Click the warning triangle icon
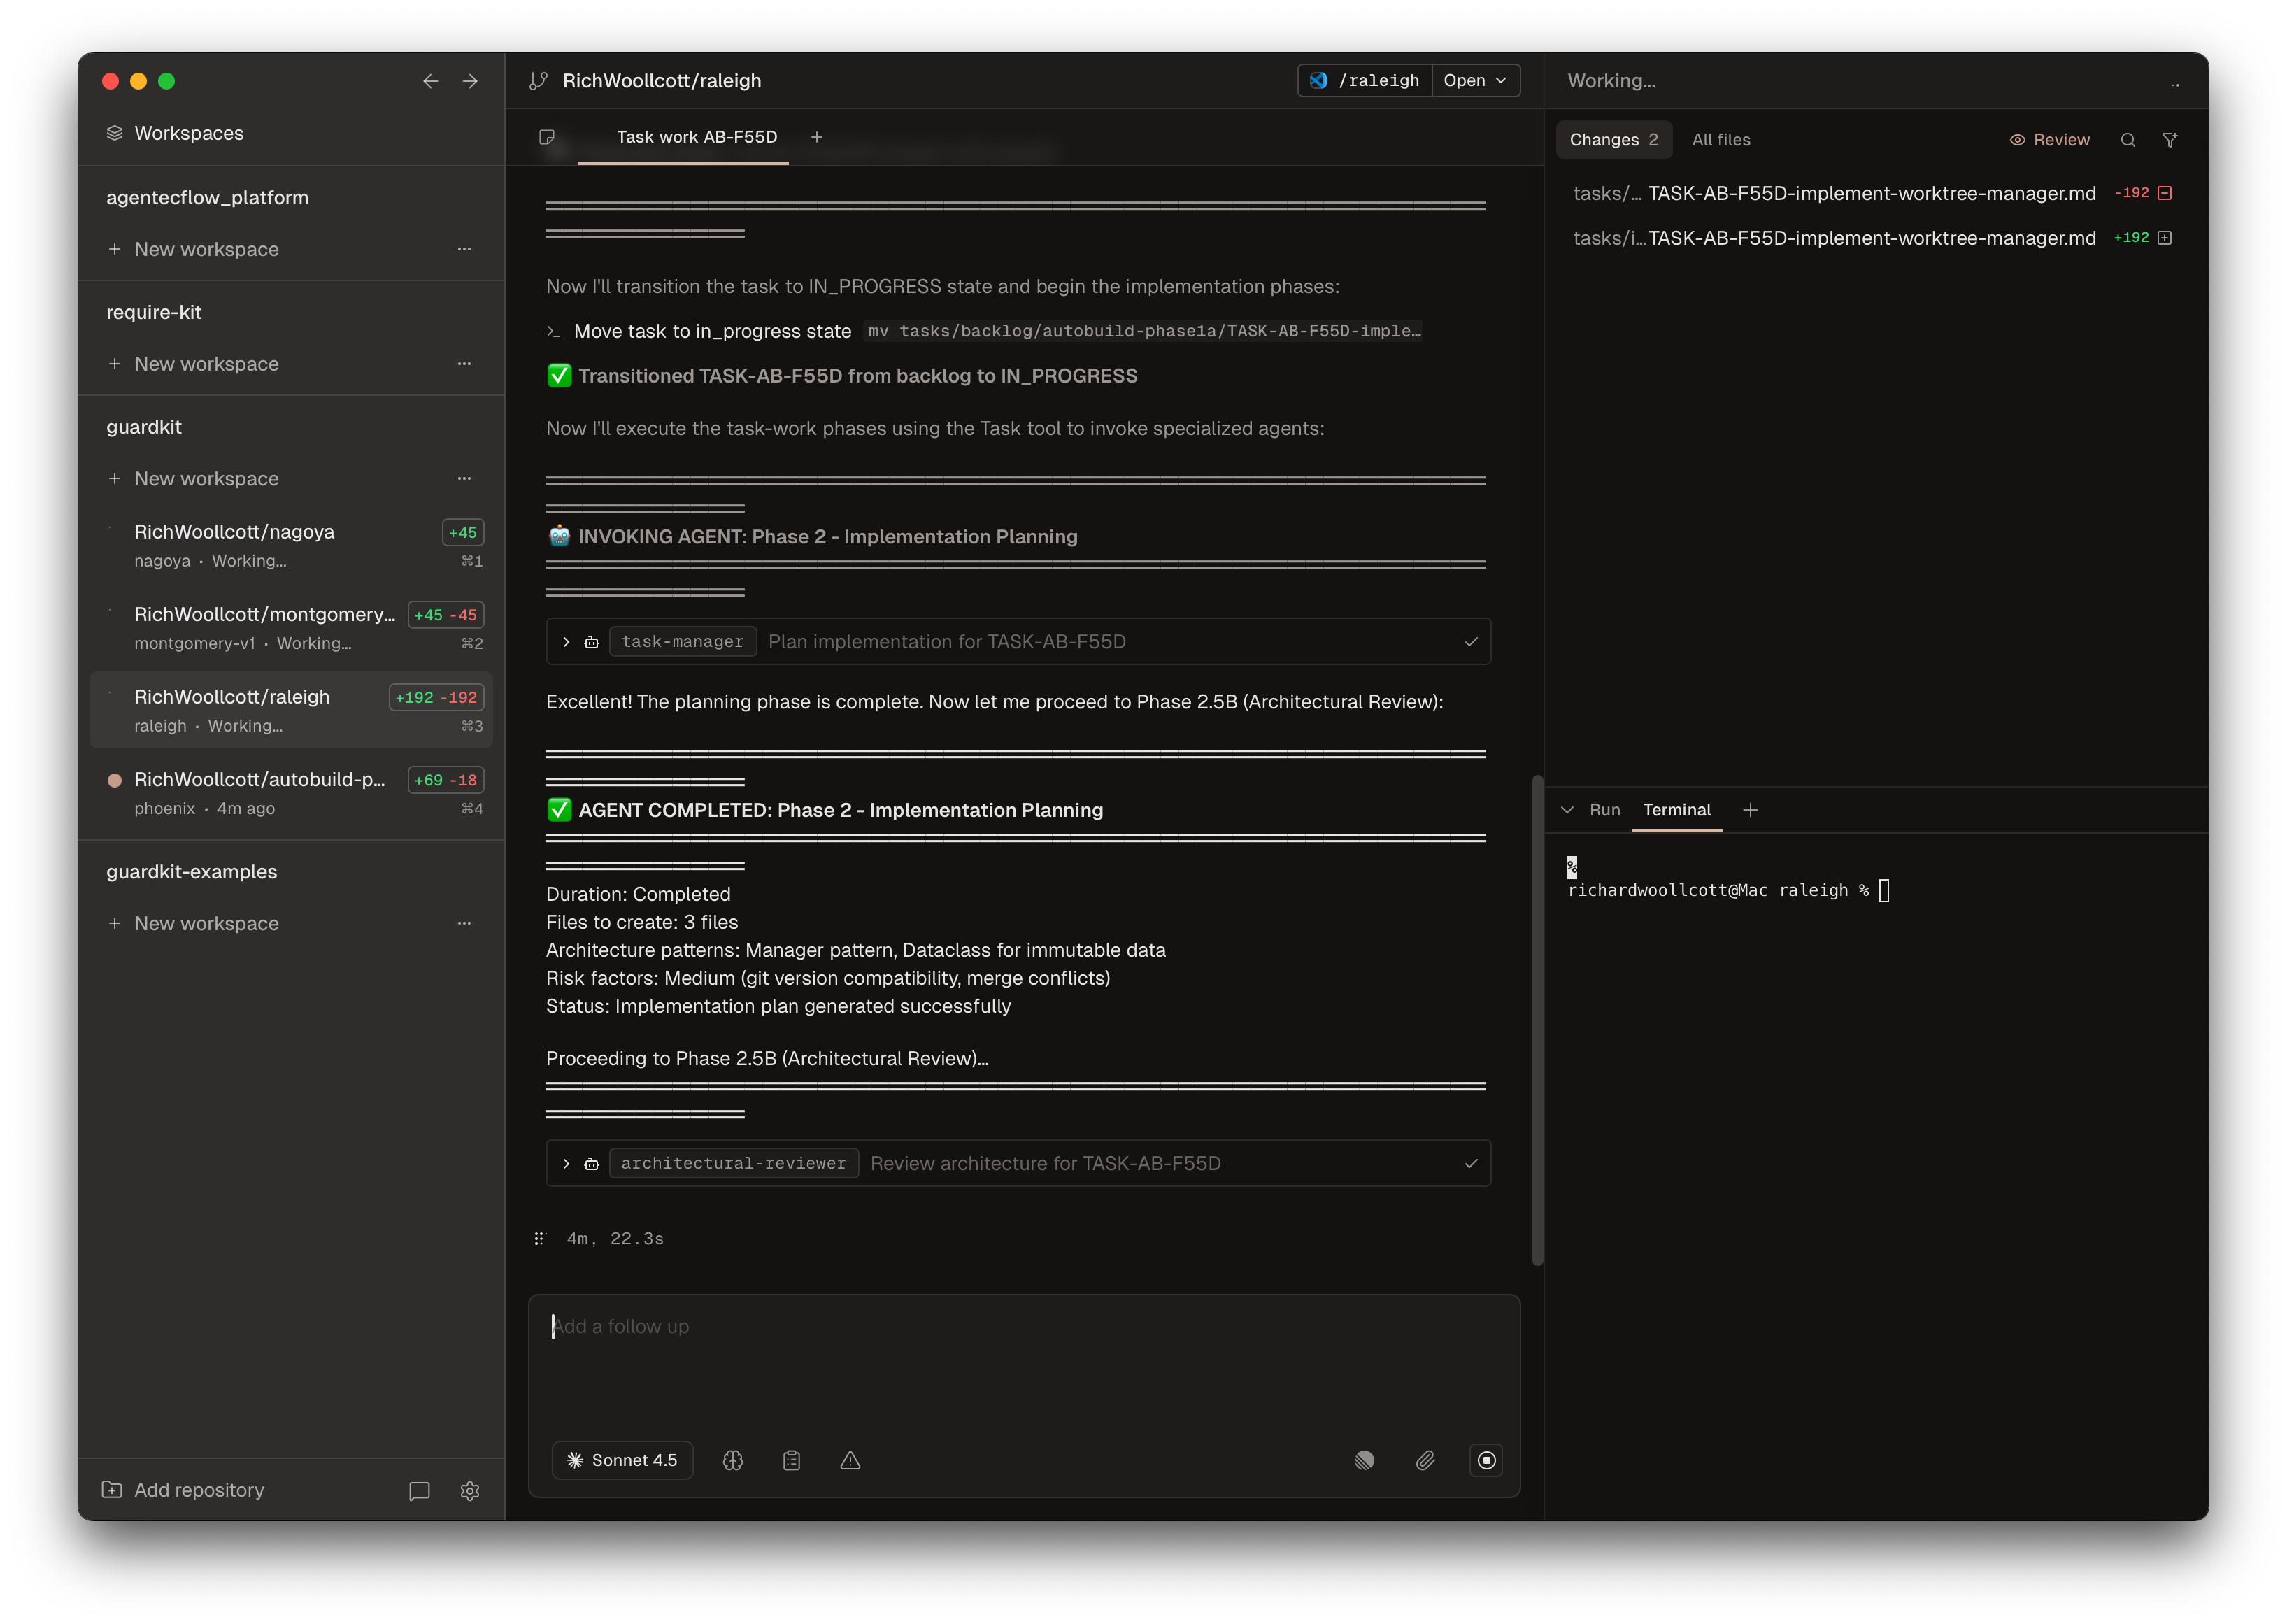 (x=850, y=1460)
